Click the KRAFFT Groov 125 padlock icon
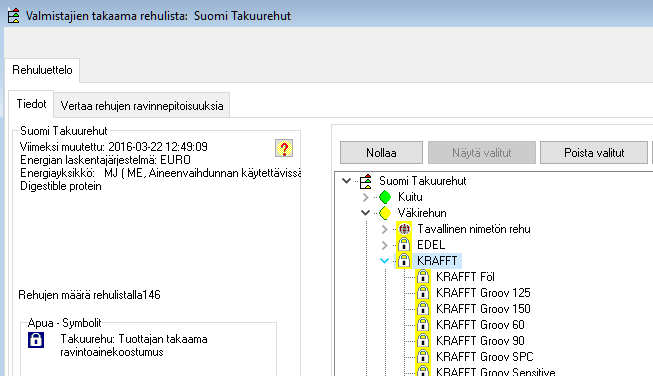653x376 pixels. (423, 292)
